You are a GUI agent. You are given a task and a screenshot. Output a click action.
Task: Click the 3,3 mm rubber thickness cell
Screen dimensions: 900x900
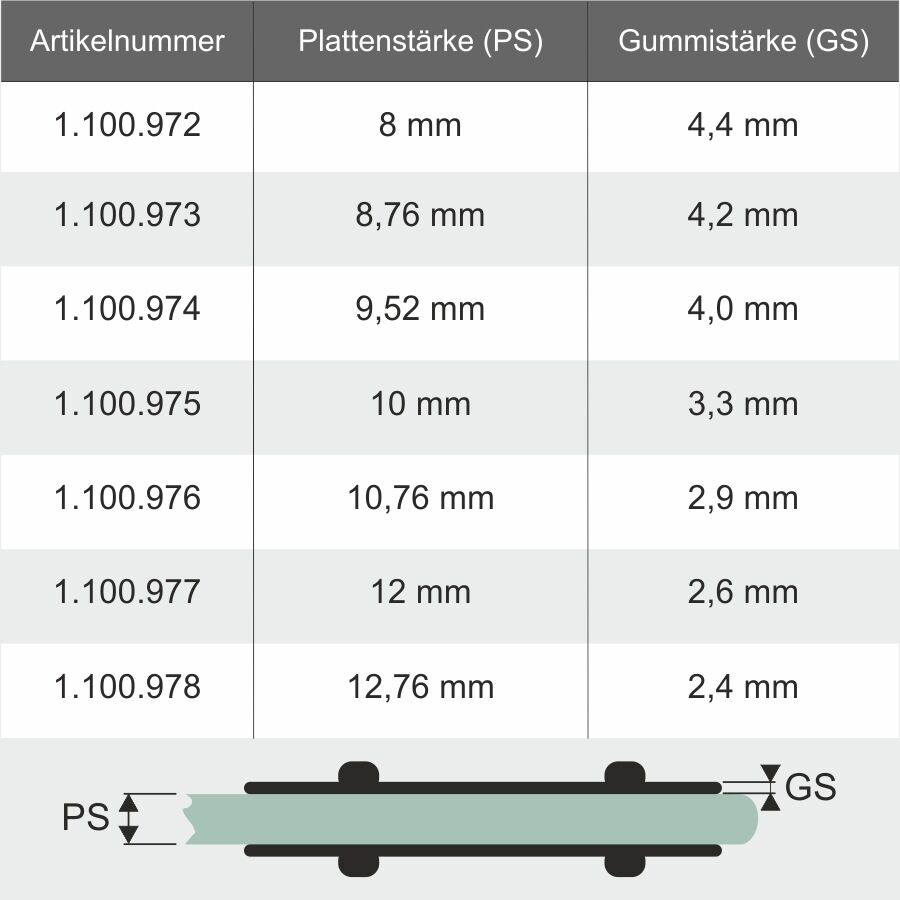click(x=744, y=408)
